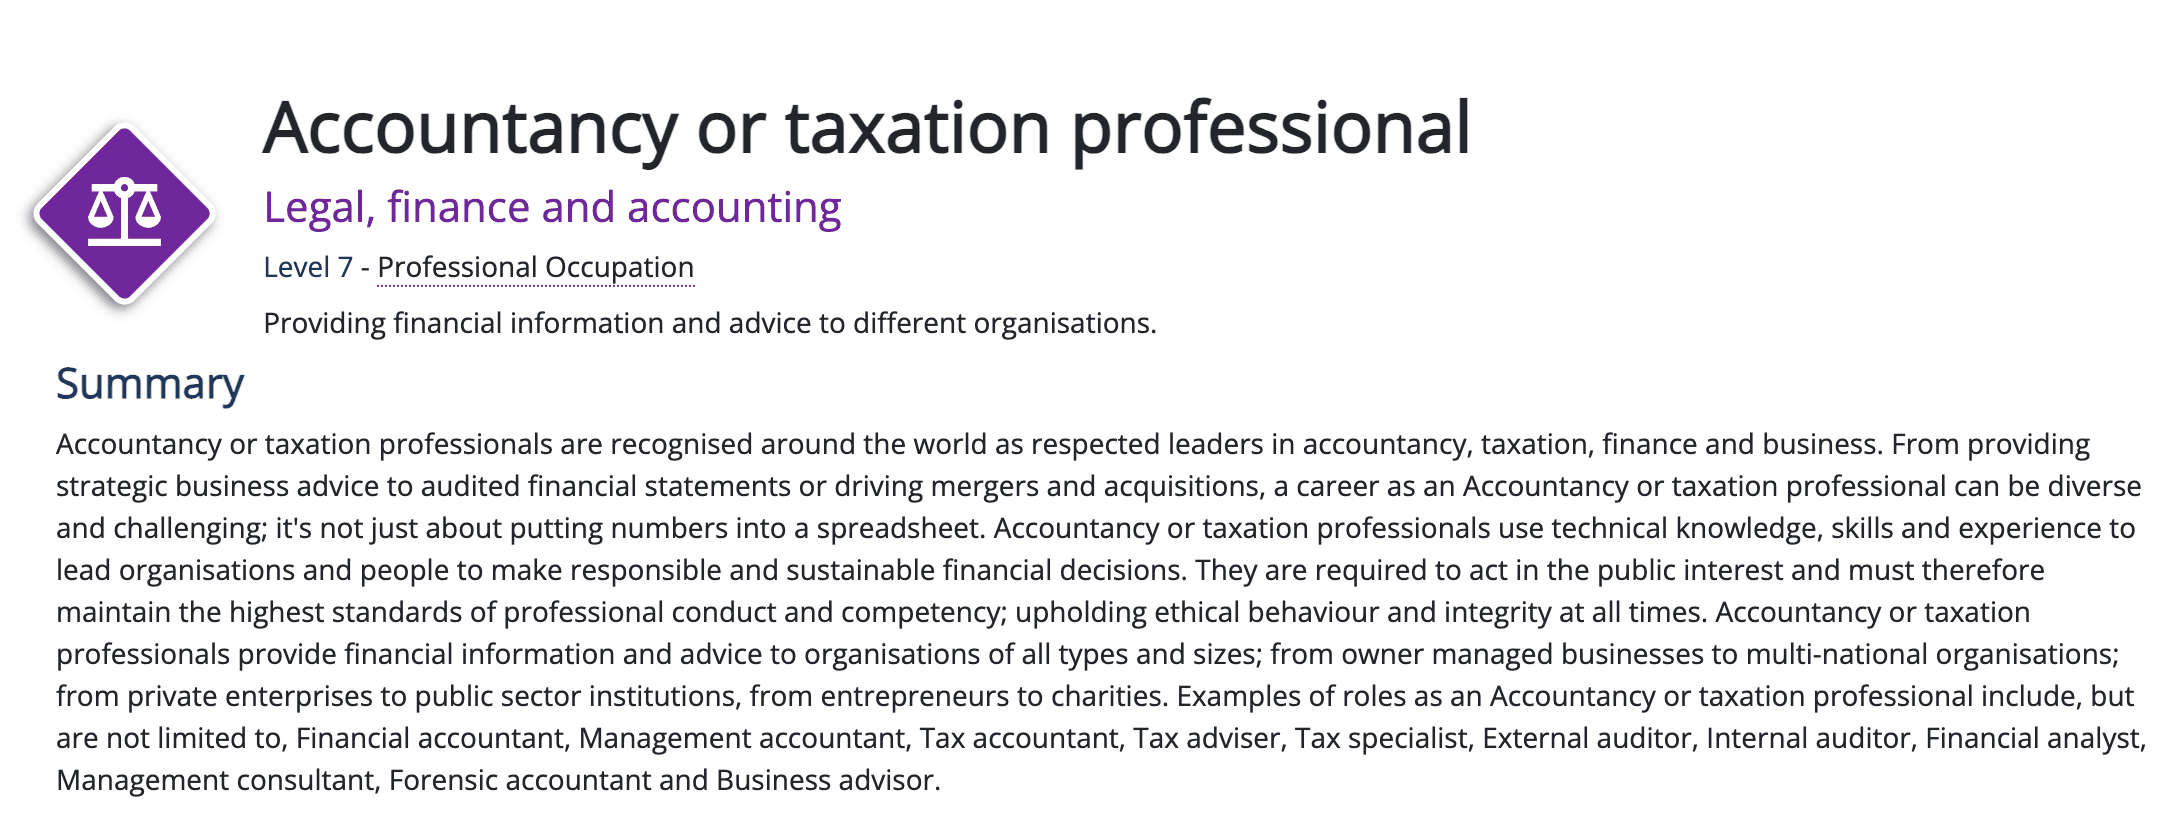
Task: Select the Legal, finance and accounting category
Action: point(552,208)
